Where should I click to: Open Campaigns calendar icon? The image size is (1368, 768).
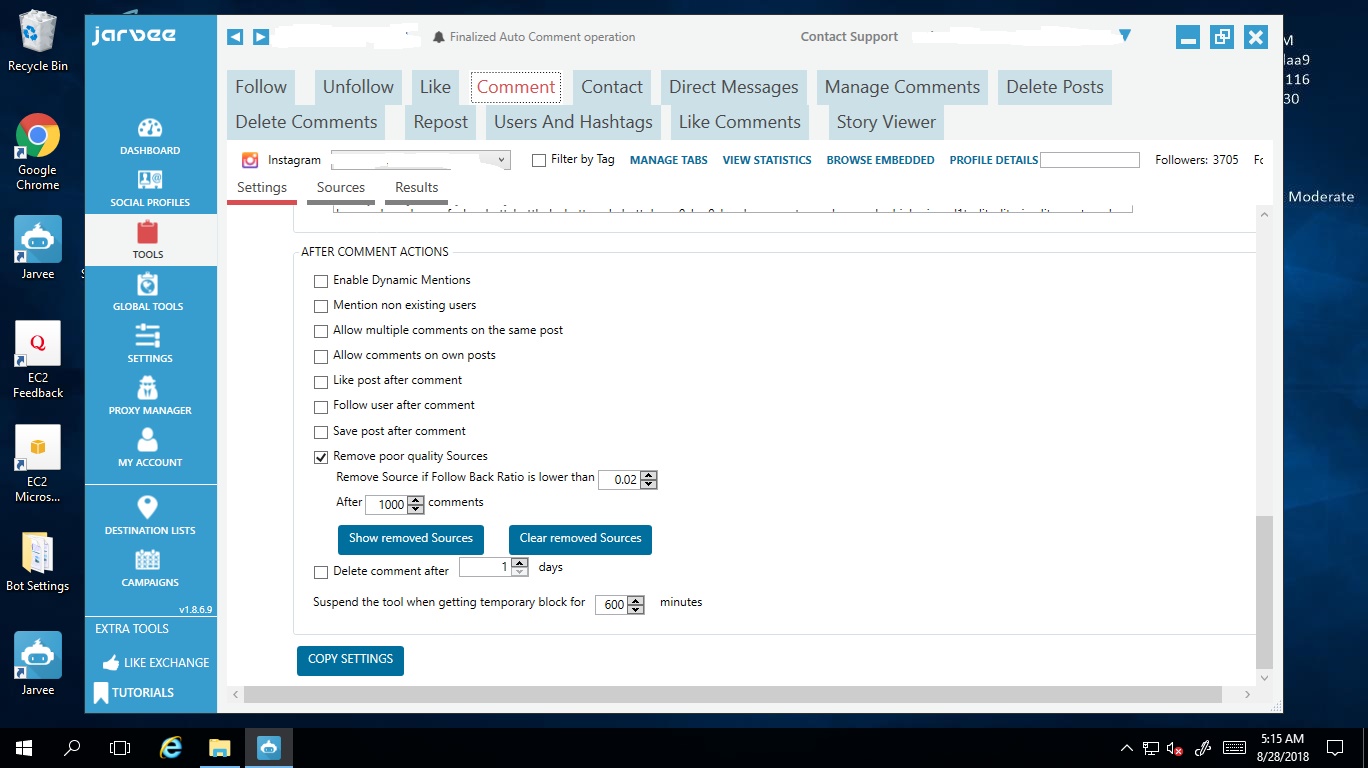coord(148,560)
